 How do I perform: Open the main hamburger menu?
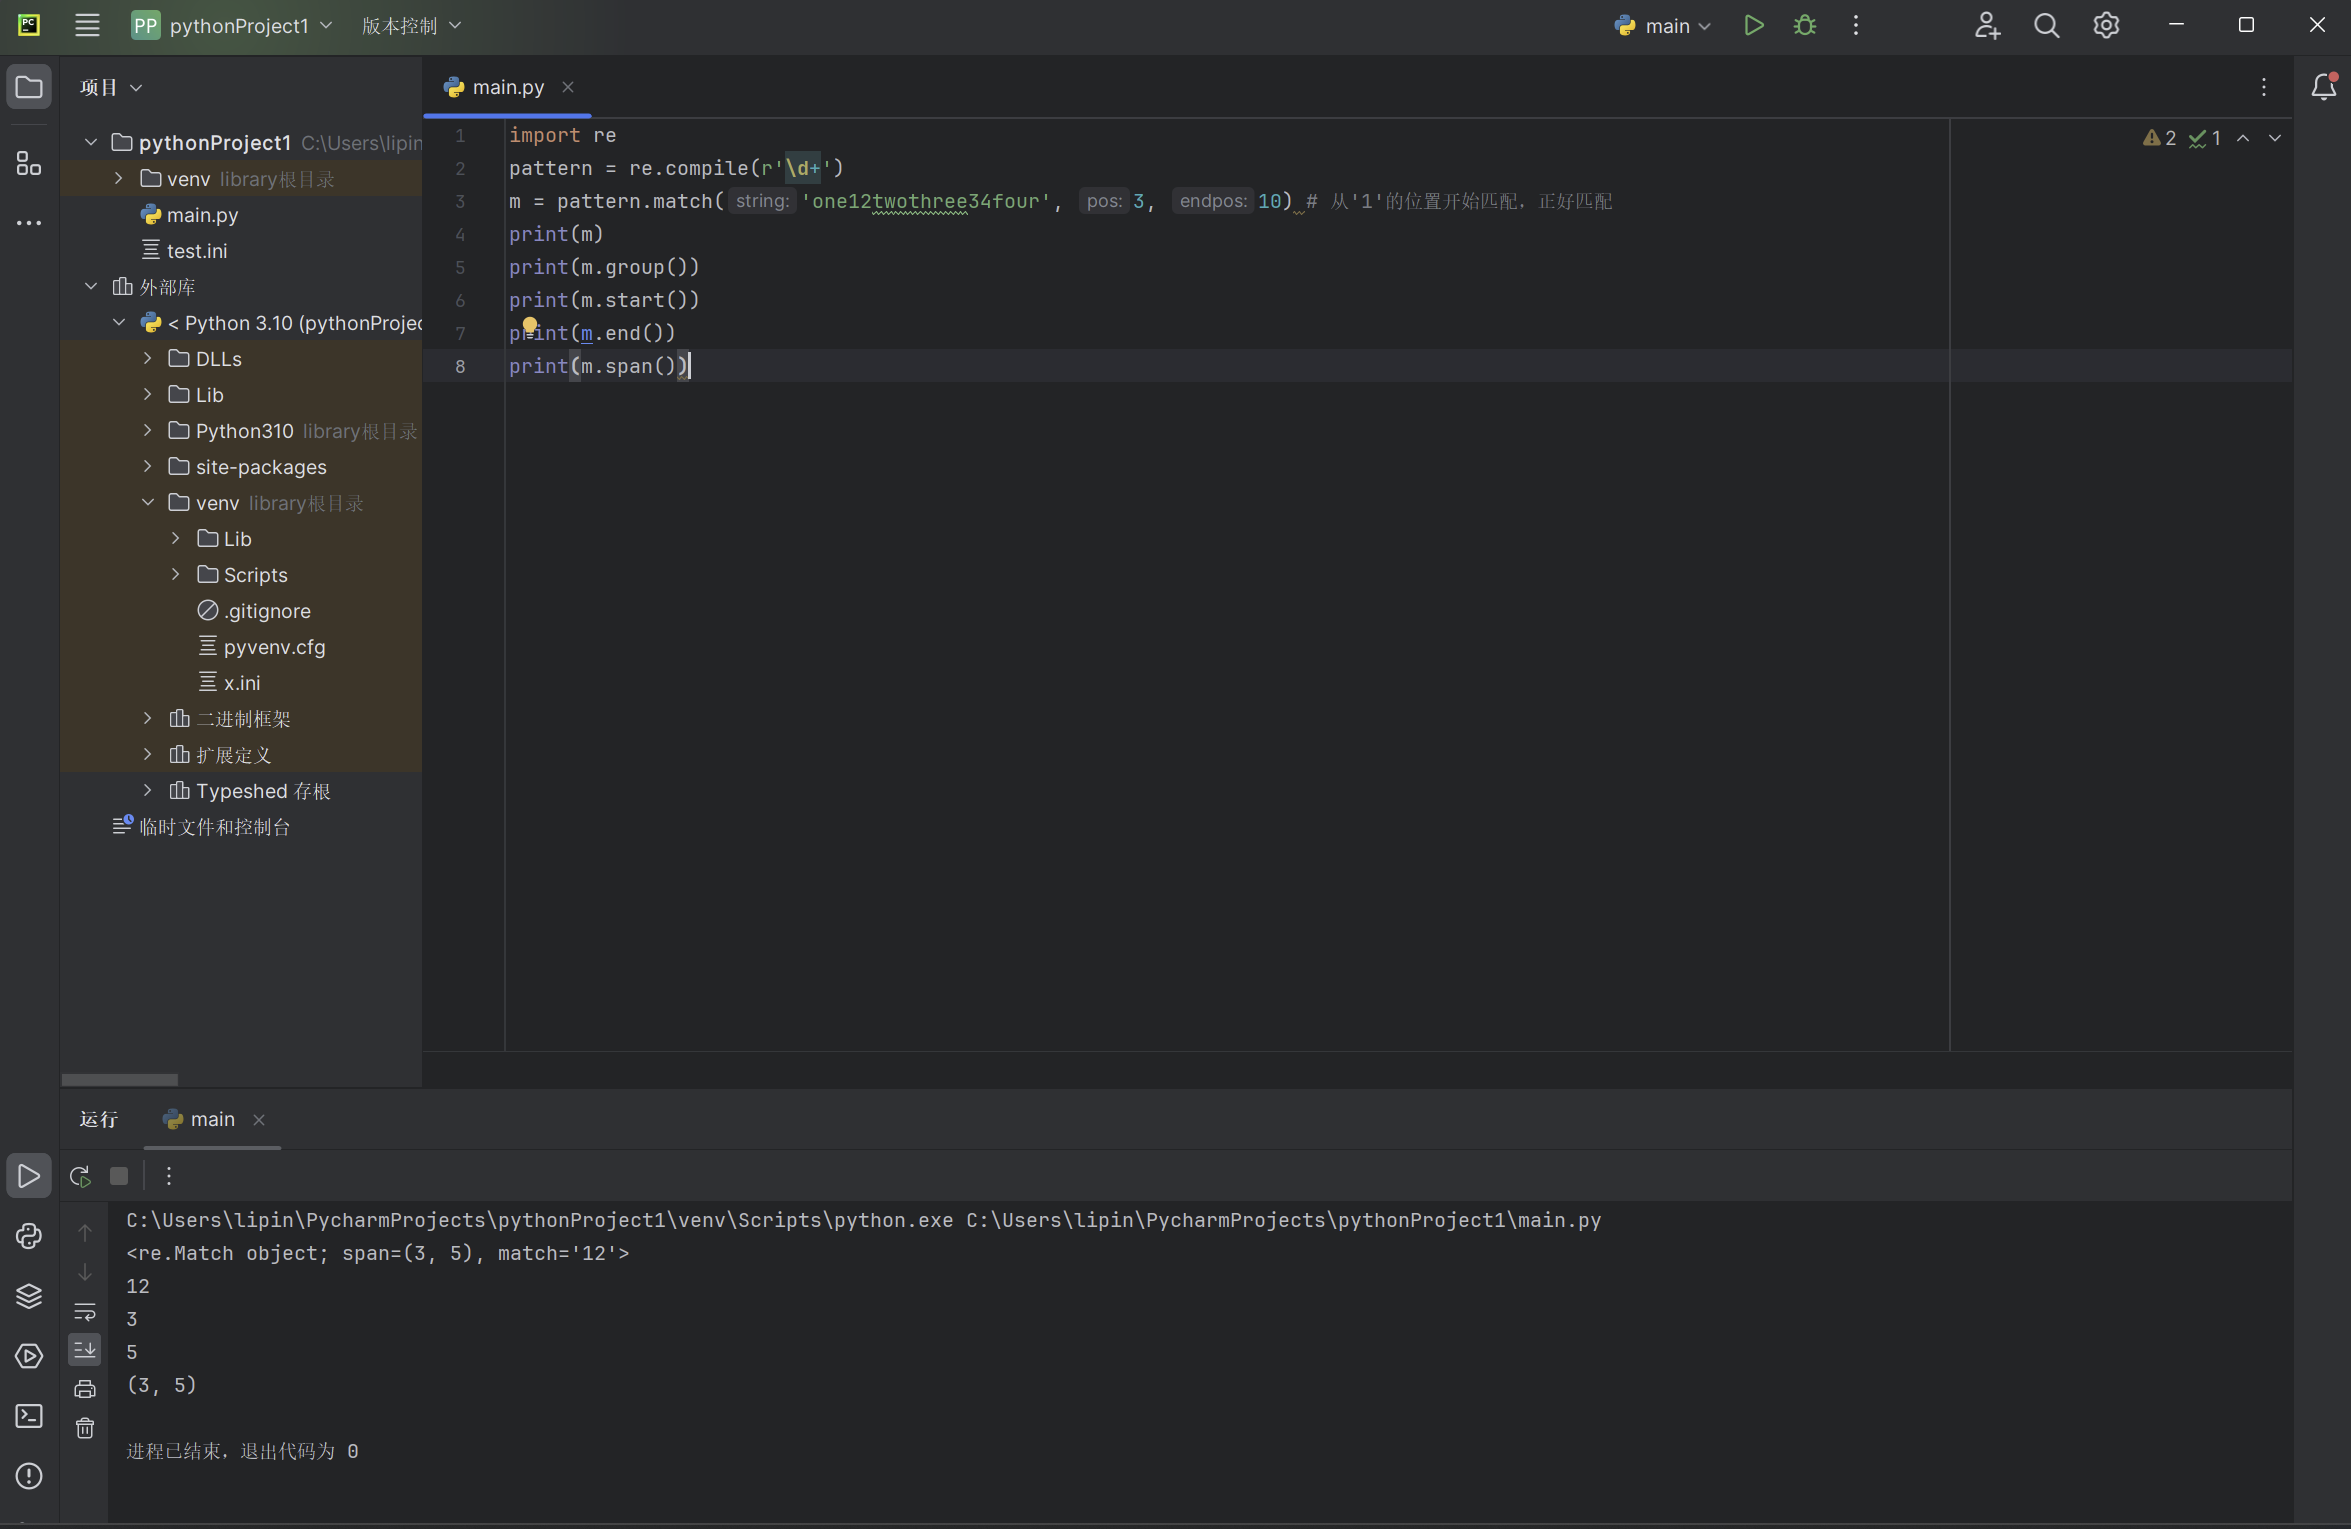coord(87,25)
